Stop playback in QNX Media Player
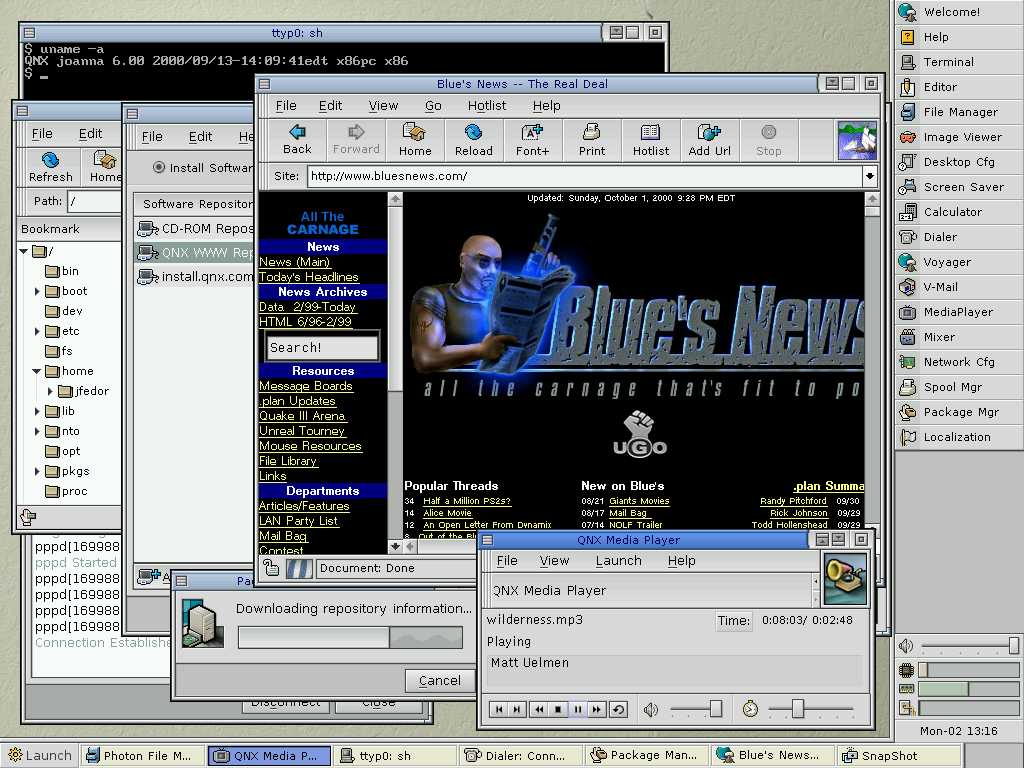The image size is (1024, 768). coord(558,709)
